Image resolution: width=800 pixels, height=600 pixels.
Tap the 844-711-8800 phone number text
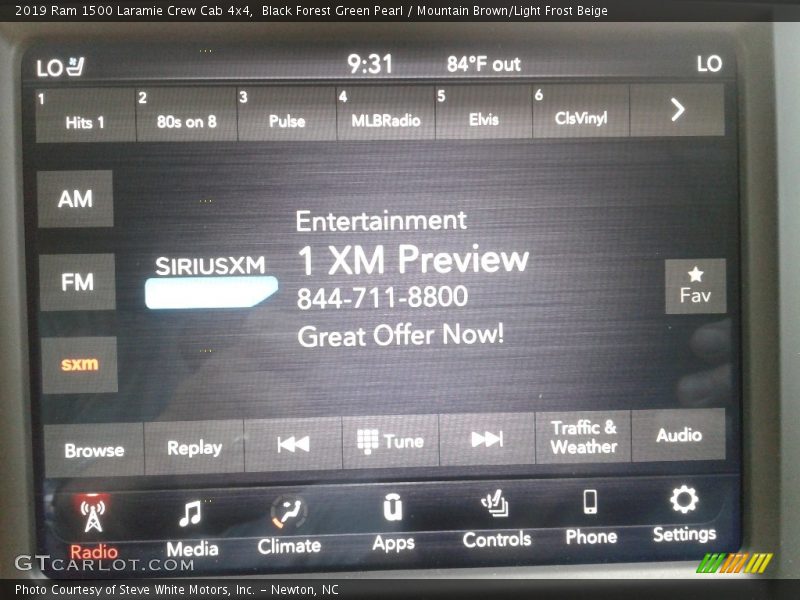coord(382,297)
